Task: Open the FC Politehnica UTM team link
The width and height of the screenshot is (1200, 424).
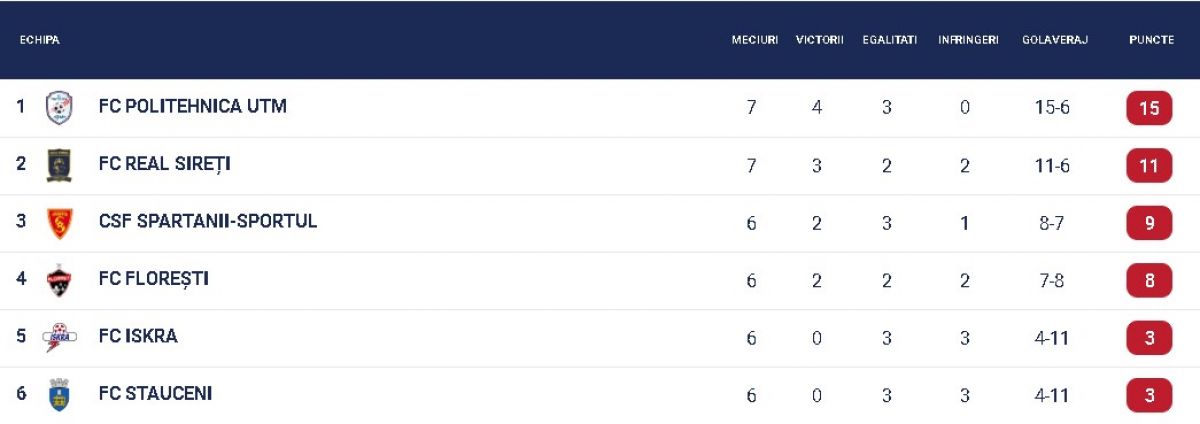Action: pos(192,106)
